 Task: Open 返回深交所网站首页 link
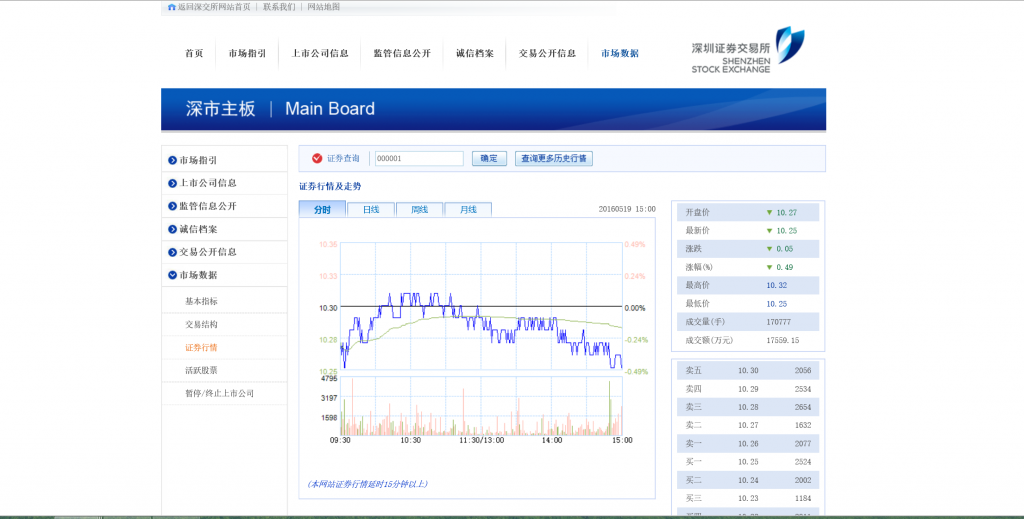click(x=214, y=7)
